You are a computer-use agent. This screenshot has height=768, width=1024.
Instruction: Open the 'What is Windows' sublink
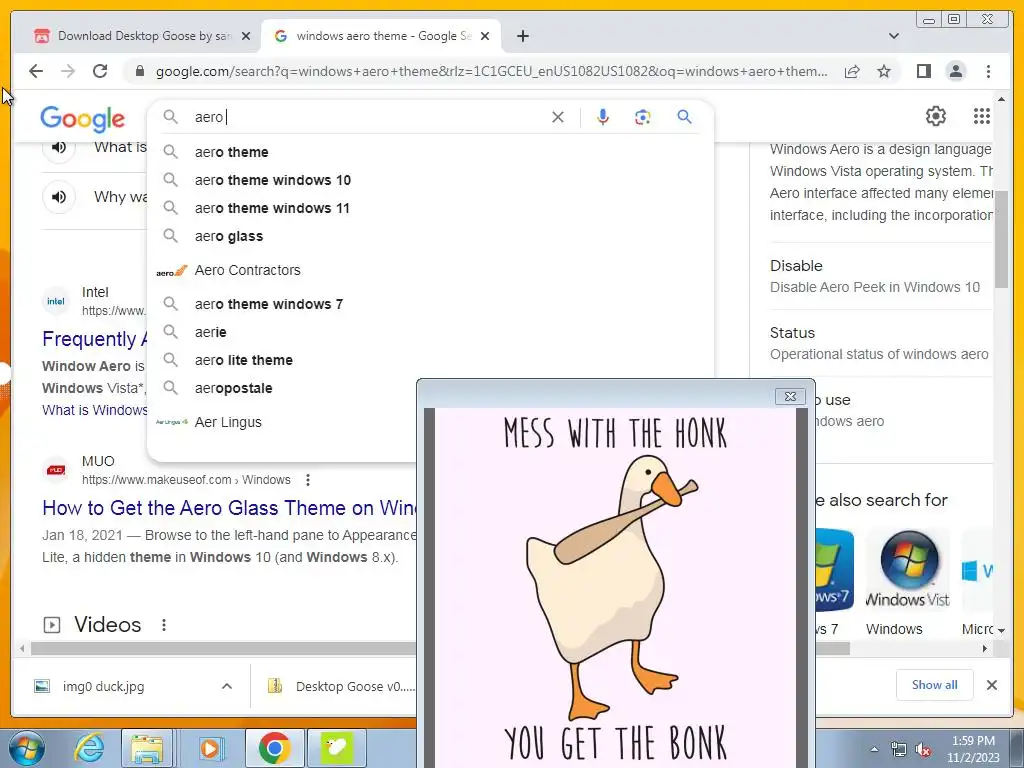point(95,410)
